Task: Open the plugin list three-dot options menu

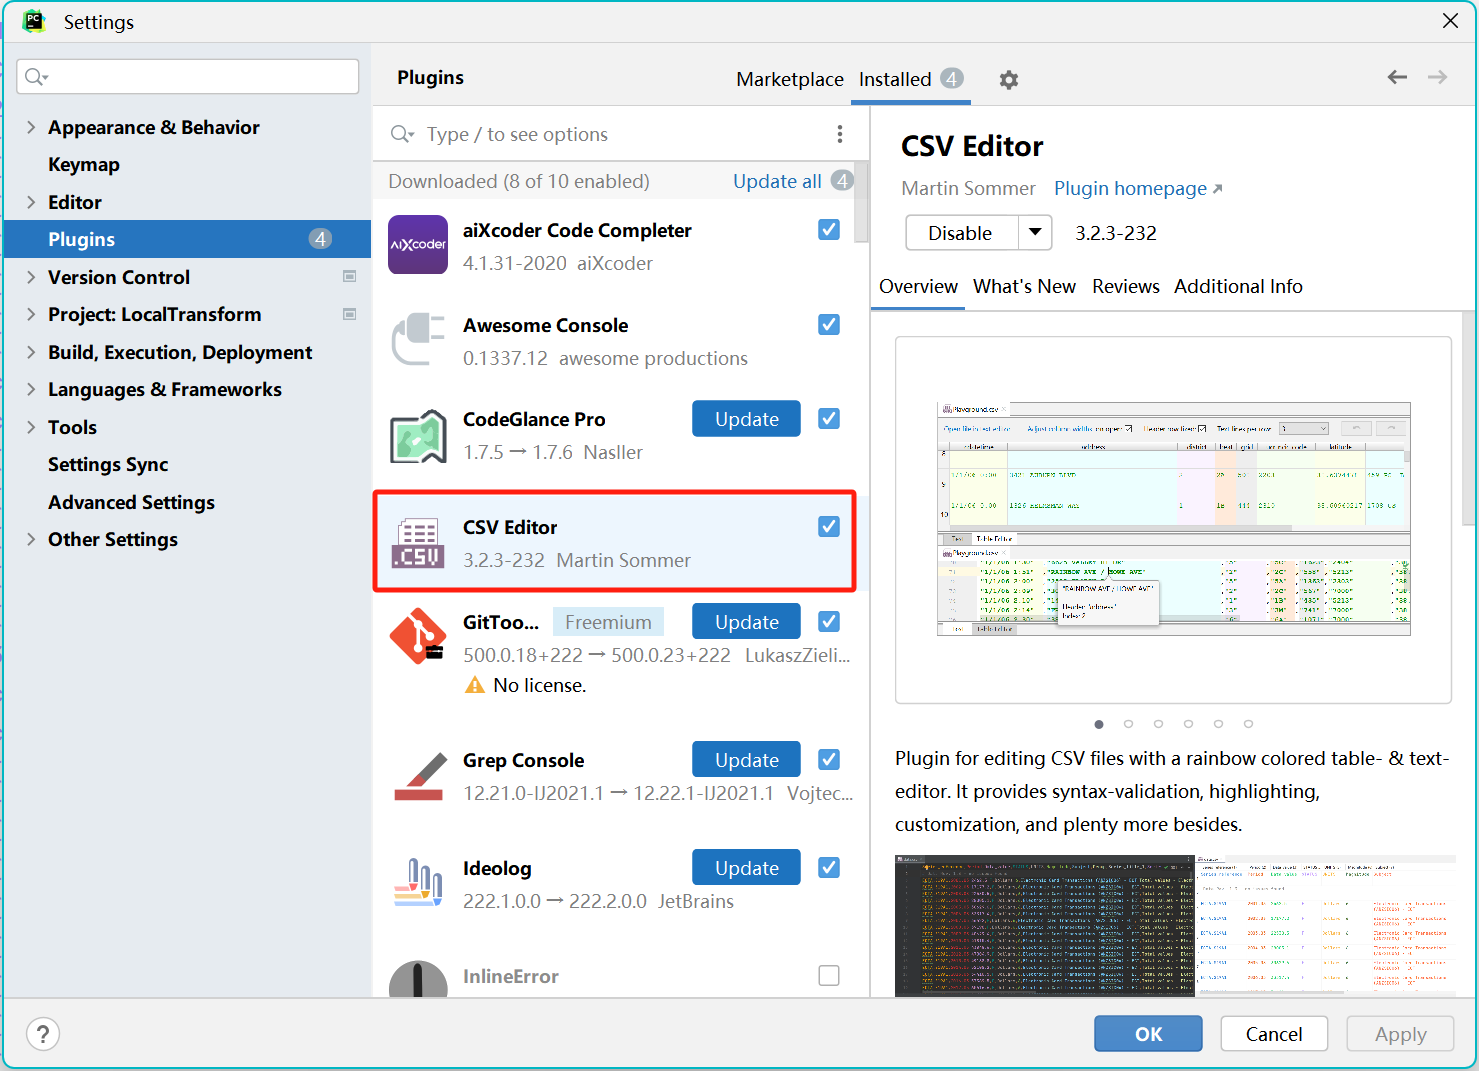Action: click(x=840, y=134)
